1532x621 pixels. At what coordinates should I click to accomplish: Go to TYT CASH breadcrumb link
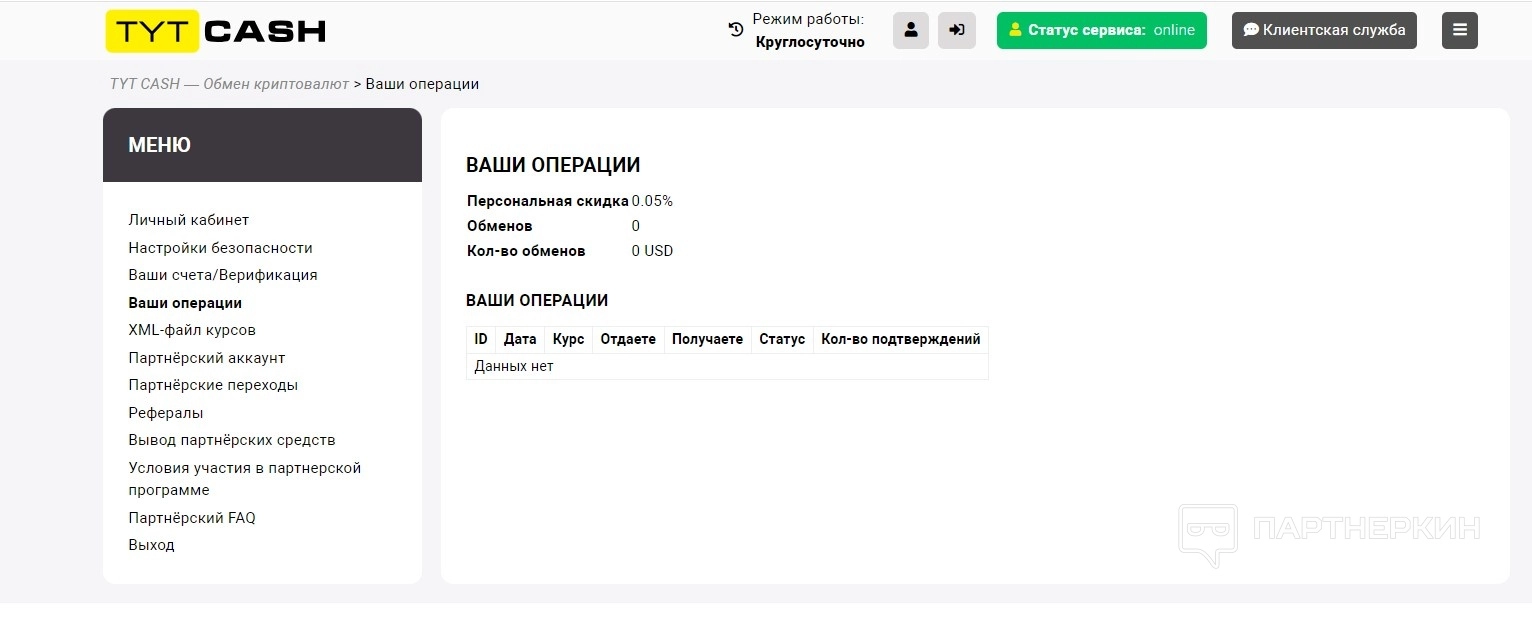click(229, 84)
